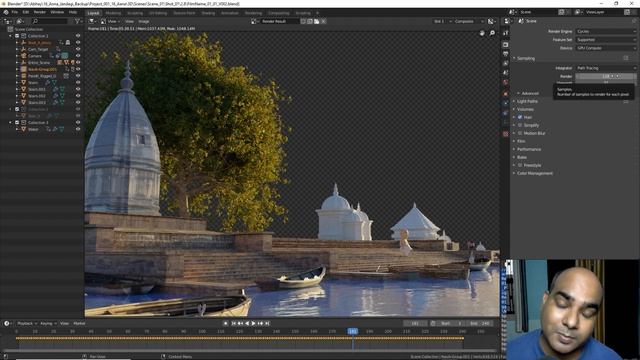The image size is (640, 360).
Task: Open the Slot 1 dropdown
Action: pos(442,21)
